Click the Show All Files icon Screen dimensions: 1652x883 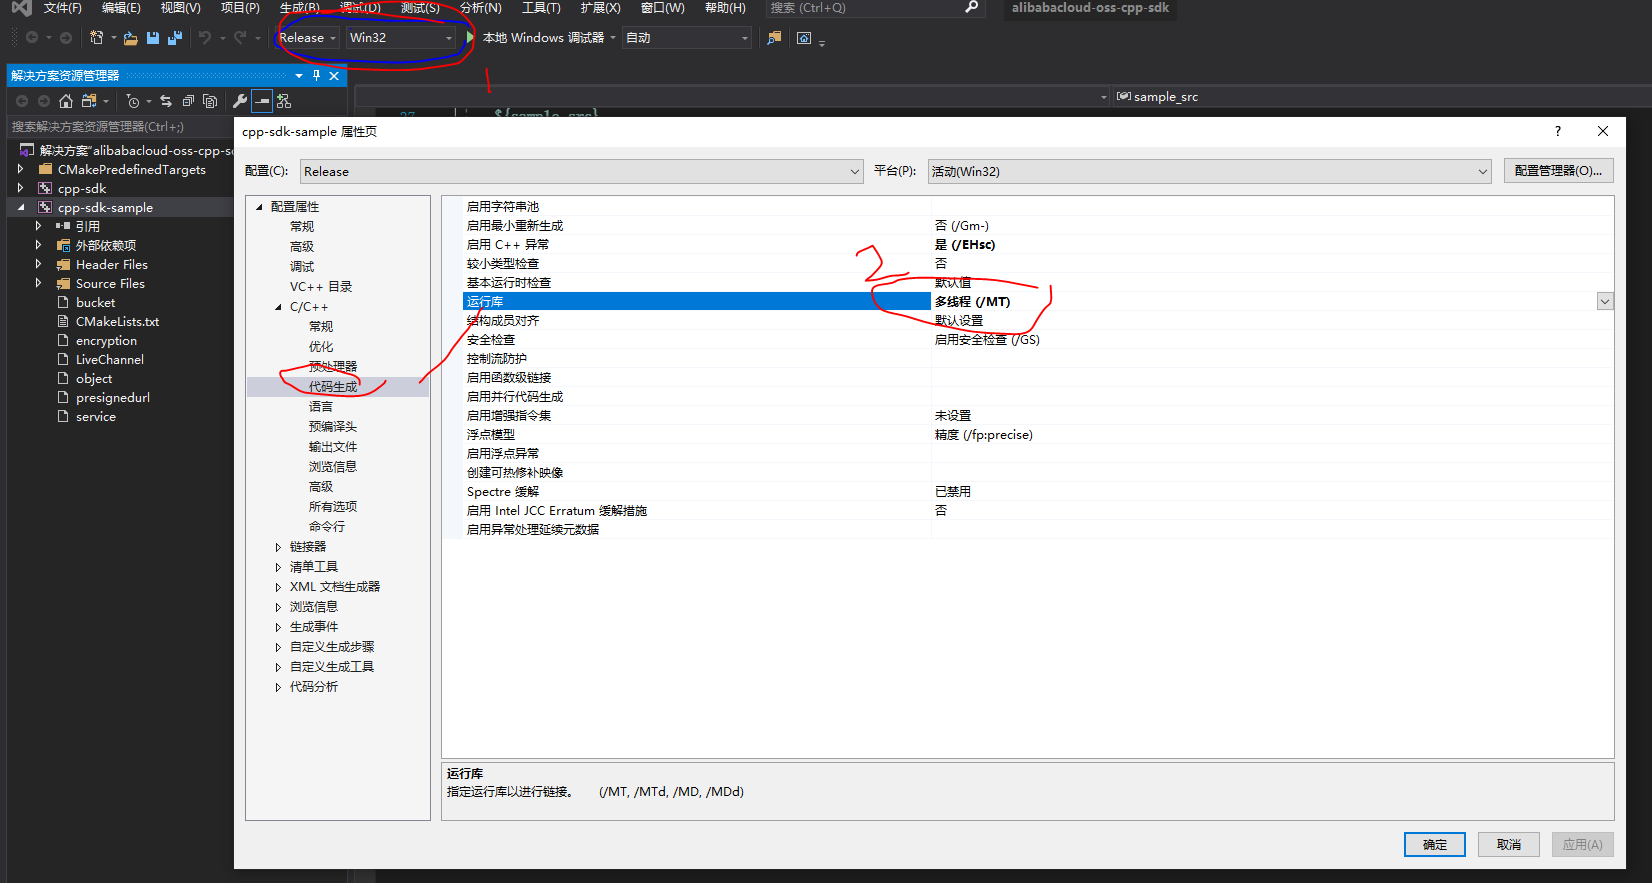tap(210, 101)
